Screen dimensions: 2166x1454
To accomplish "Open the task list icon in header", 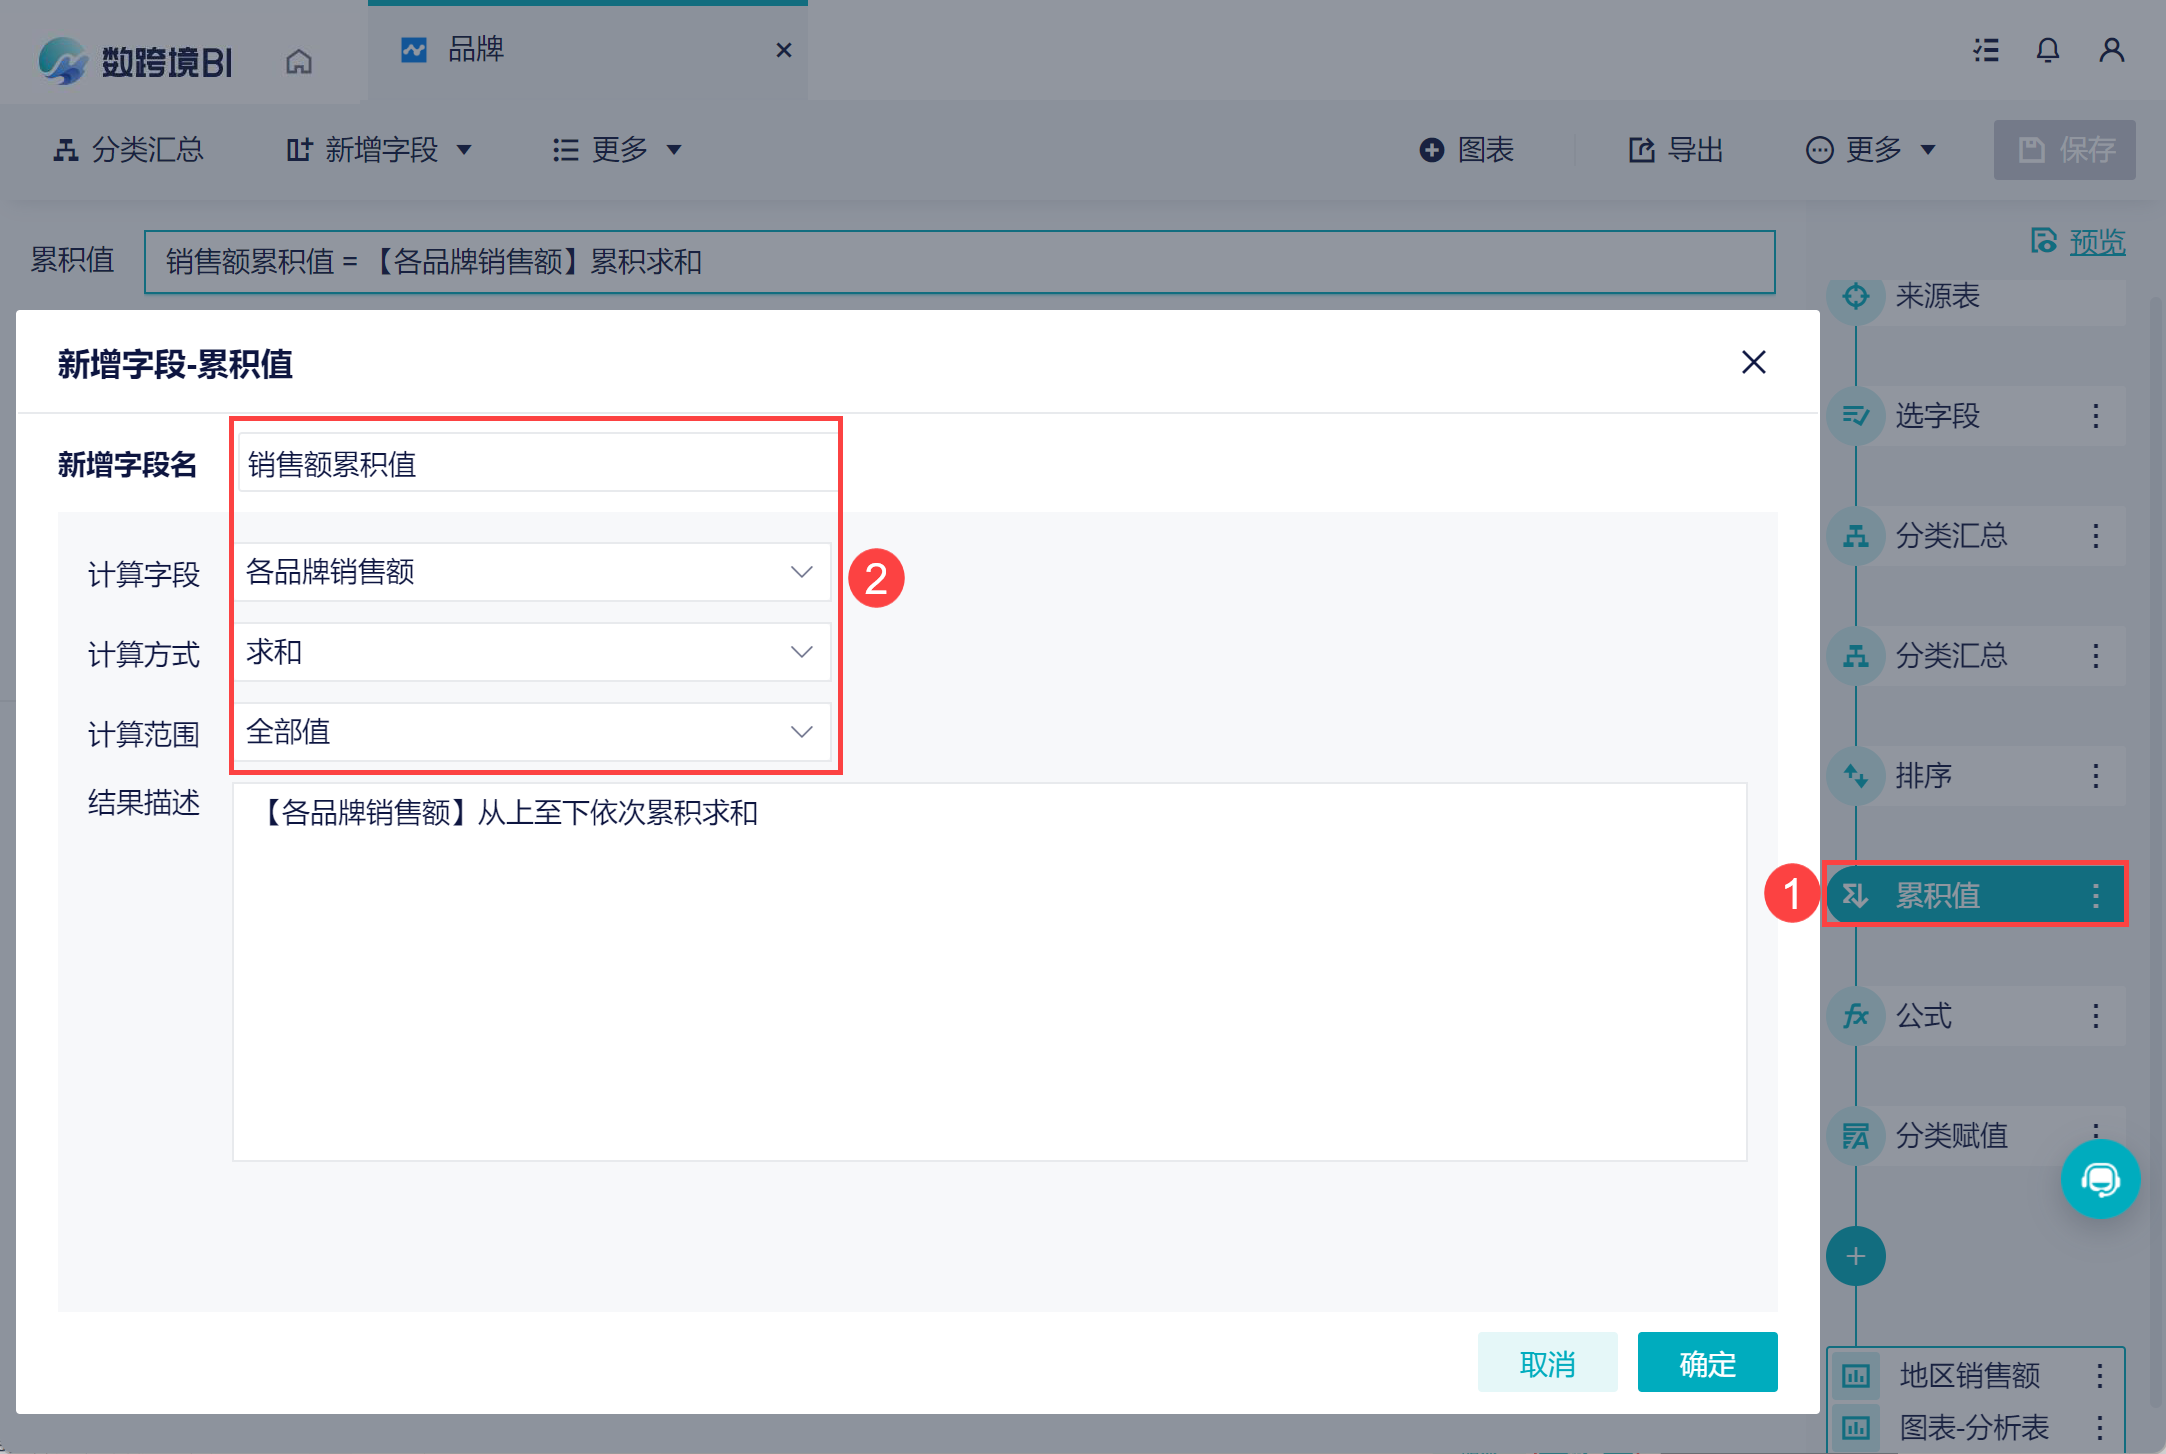I will click(x=1985, y=50).
